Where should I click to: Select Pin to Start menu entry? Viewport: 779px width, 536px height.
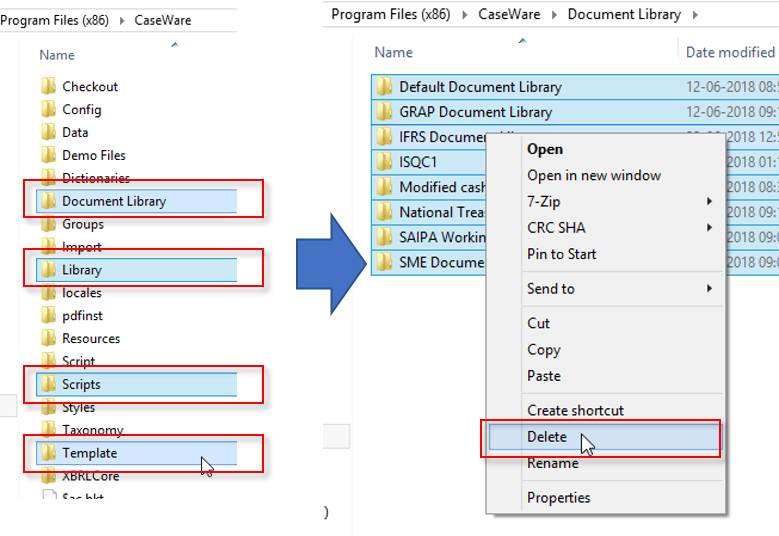click(x=561, y=254)
